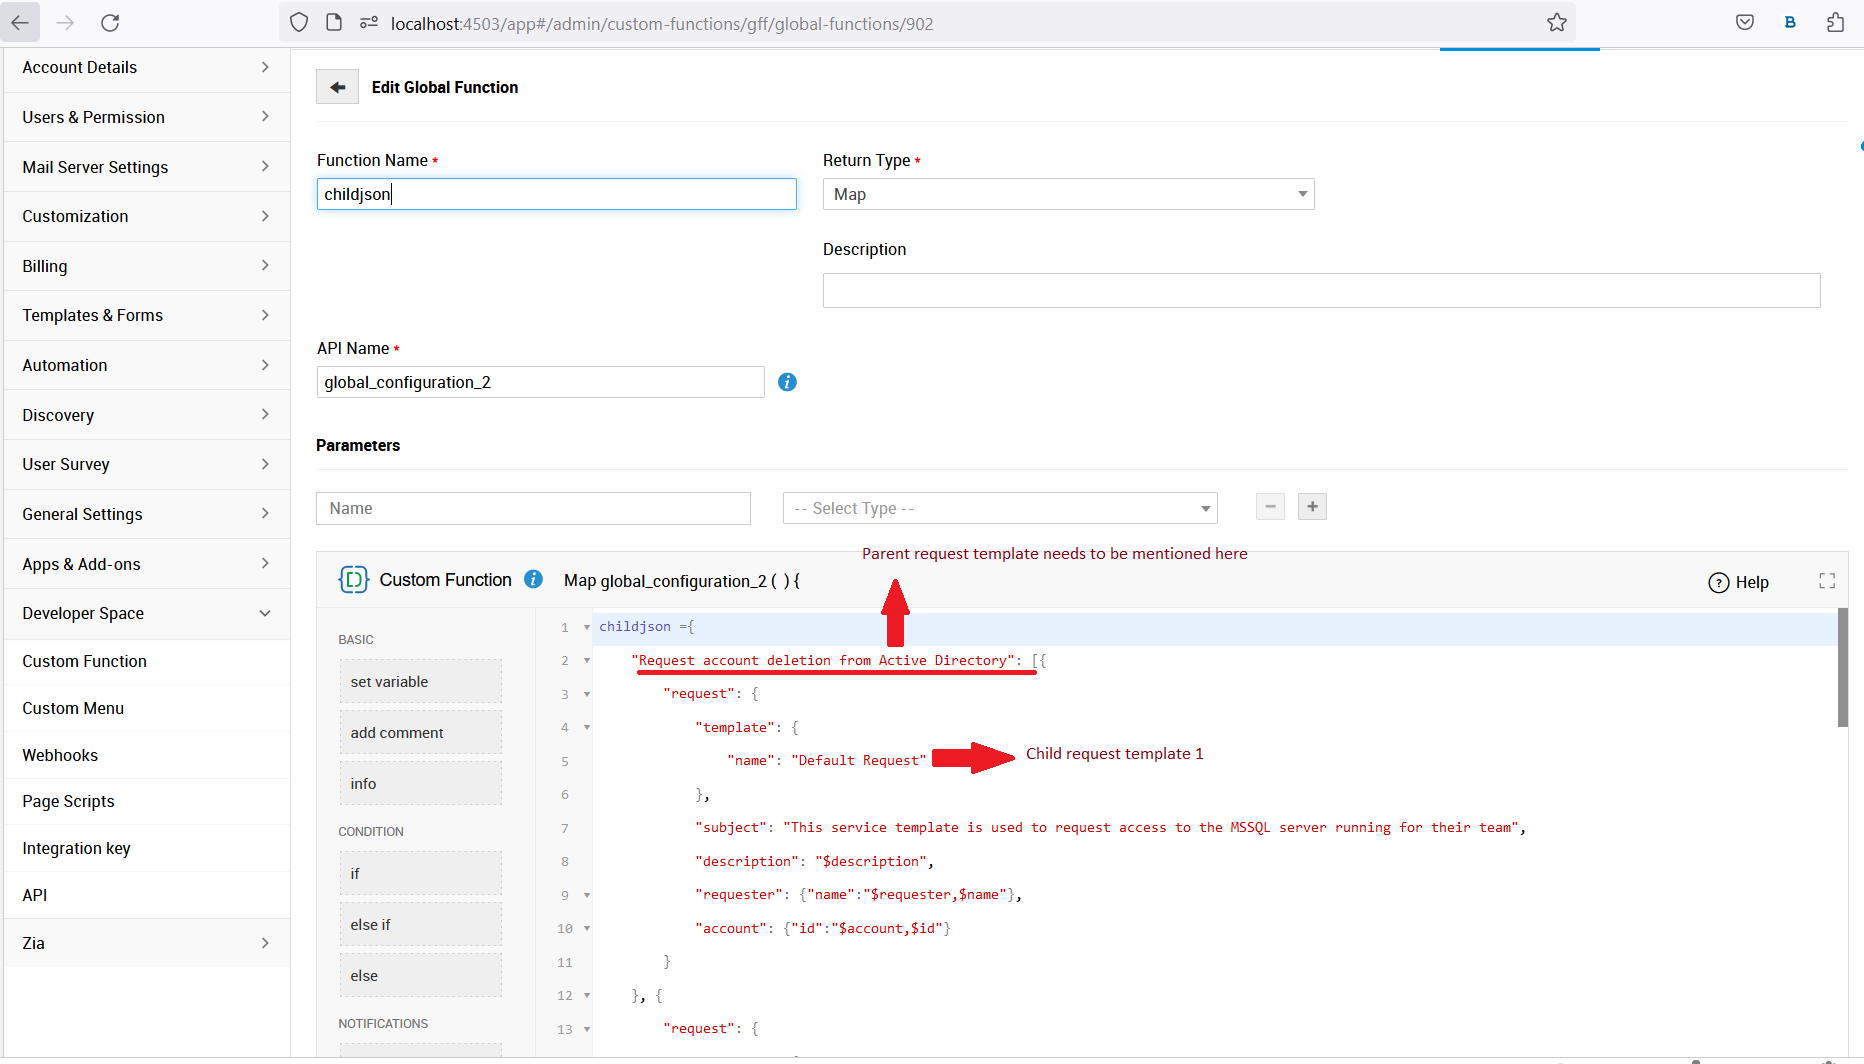Image resolution: width=1864 pixels, height=1064 pixels.
Task: Insert the else if condition block
Action: point(420,925)
